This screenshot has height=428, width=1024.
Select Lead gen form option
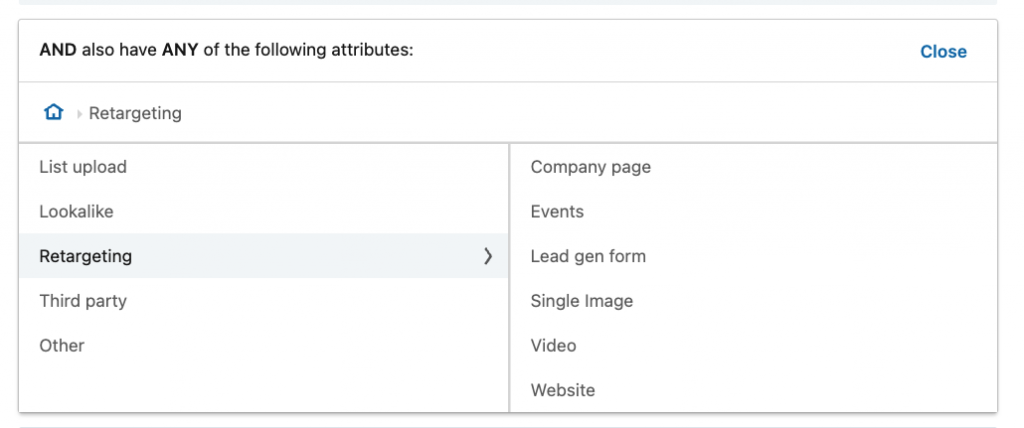(x=754, y=256)
